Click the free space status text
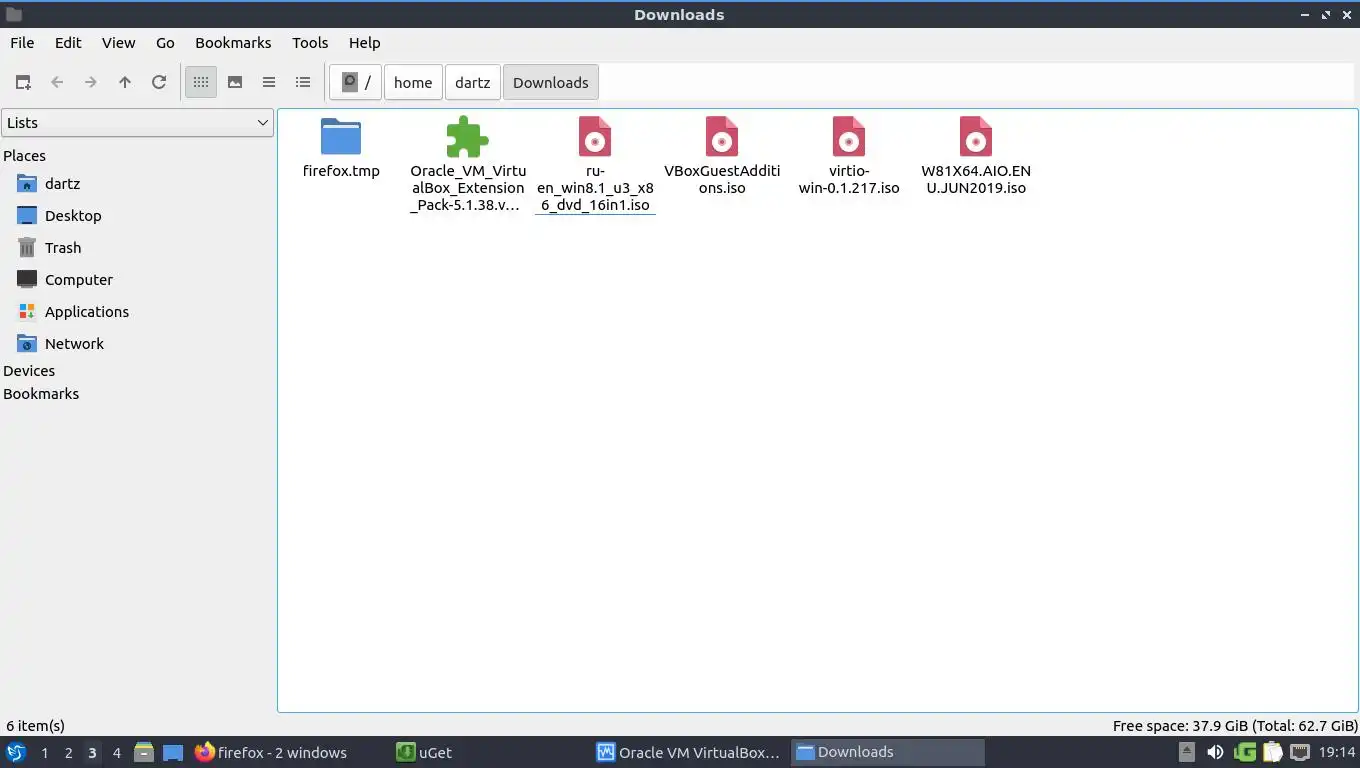1360x768 pixels. click(x=1235, y=726)
